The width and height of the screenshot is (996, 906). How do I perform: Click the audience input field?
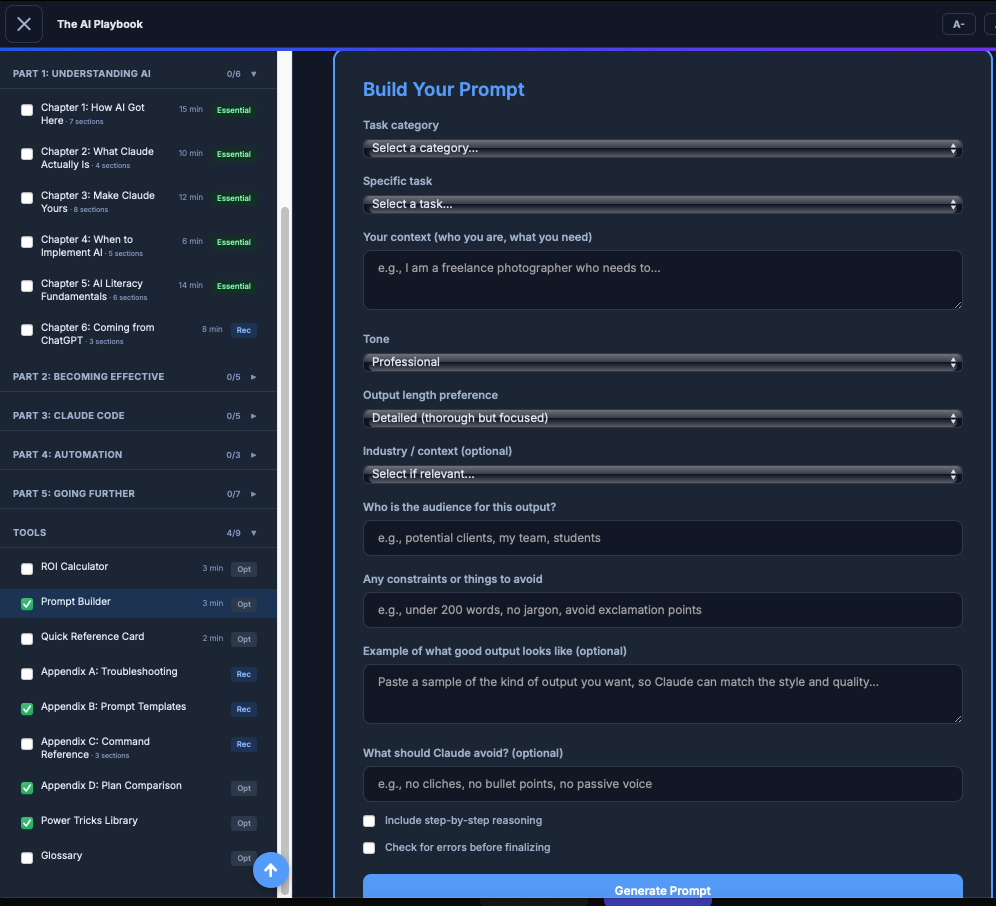tap(661, 538)
